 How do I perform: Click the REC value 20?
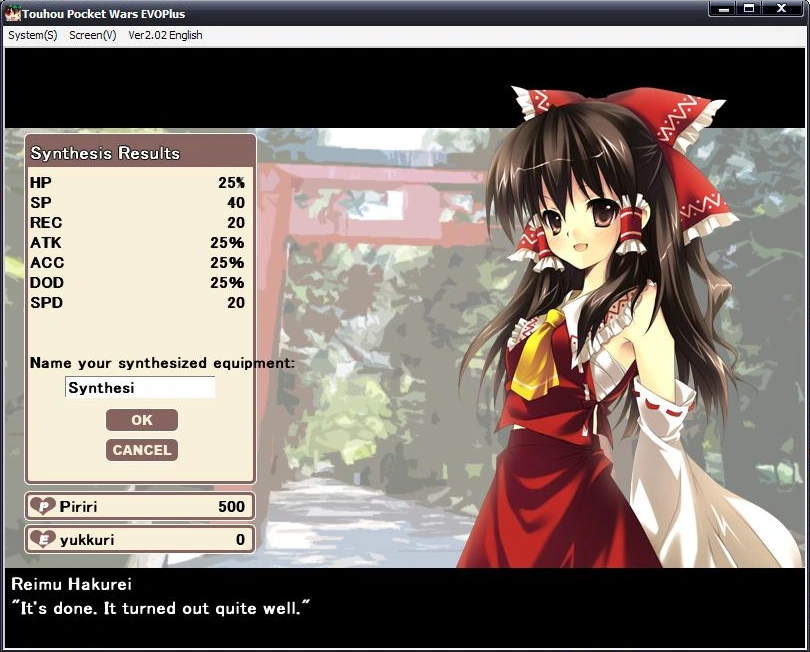click(236, 223)
